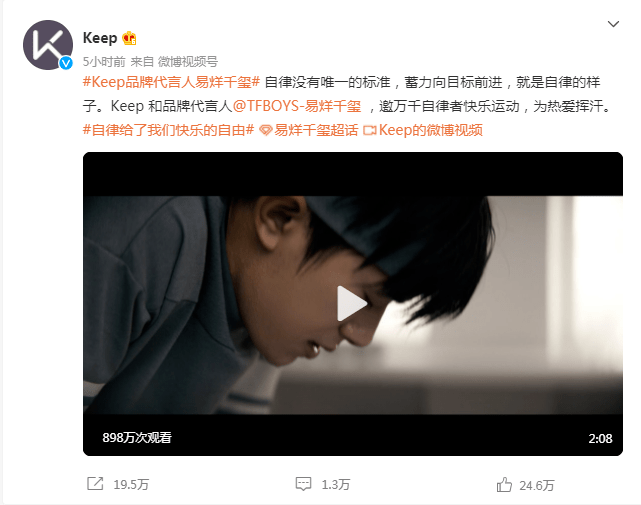Screen dimensions: 641x505
Task: Open 易烊千玺超话 super topic link
Action: click(x=316, y=130)
